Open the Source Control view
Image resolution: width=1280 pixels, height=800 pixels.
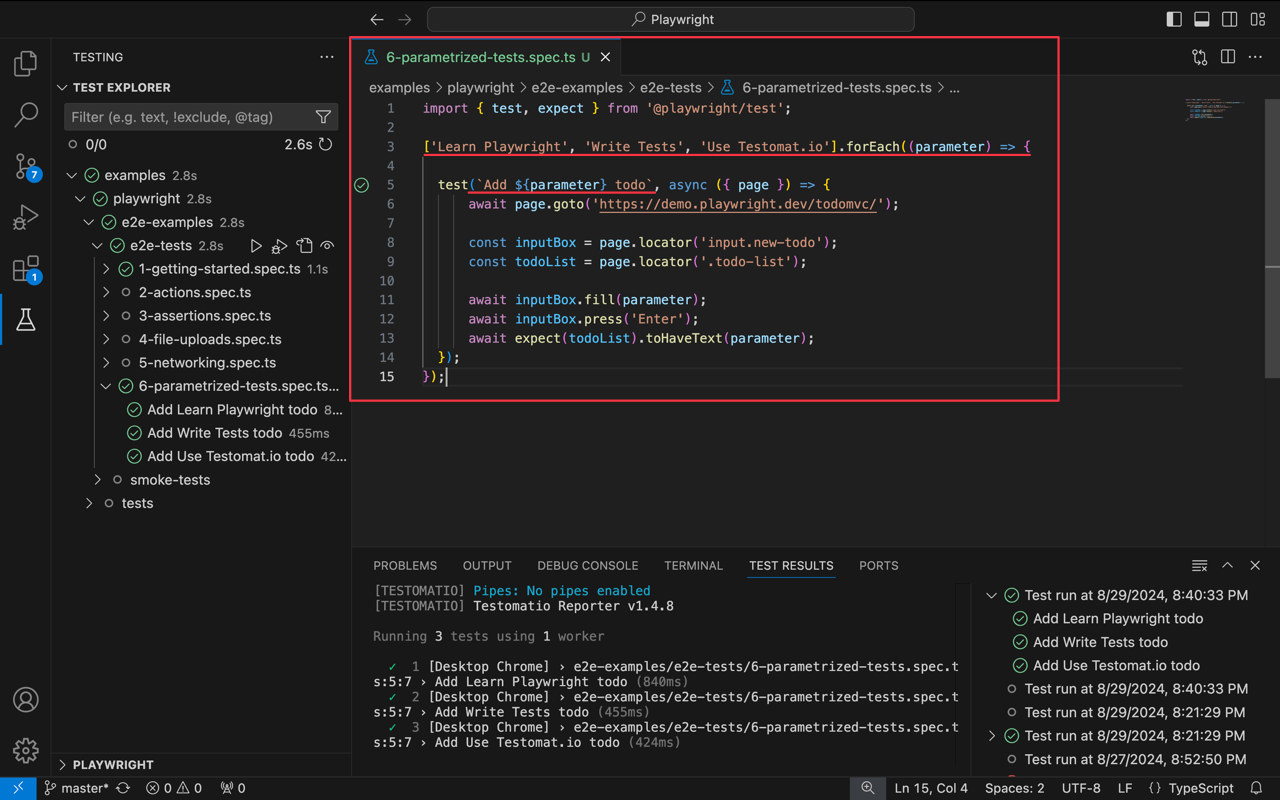[25, 167]
